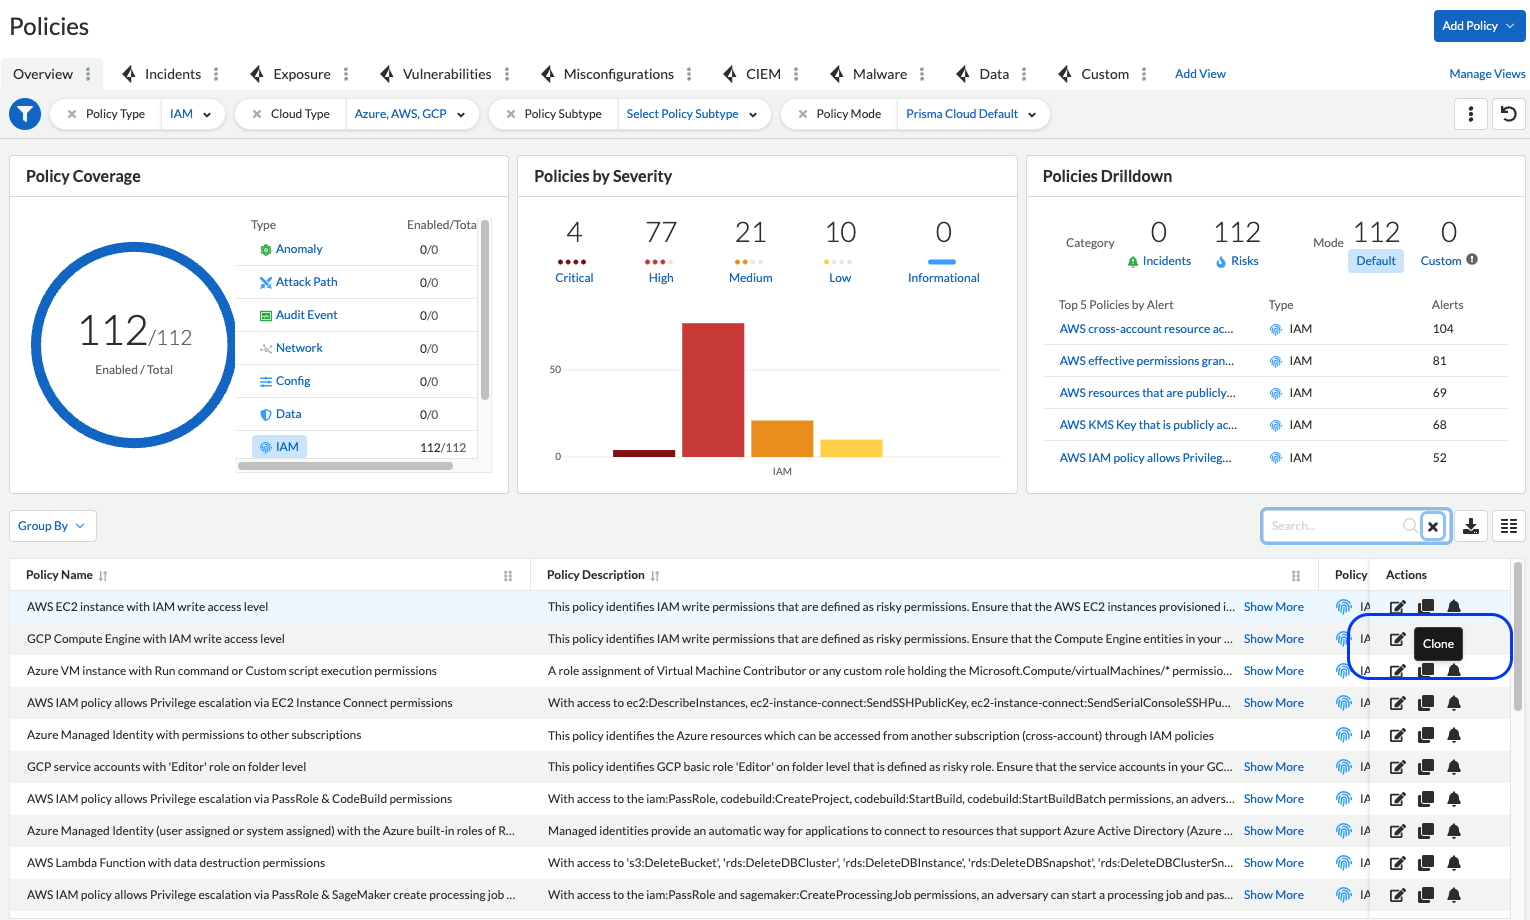Click Show More for AWS EC2 instance policy

click(x=1273, y=607)
